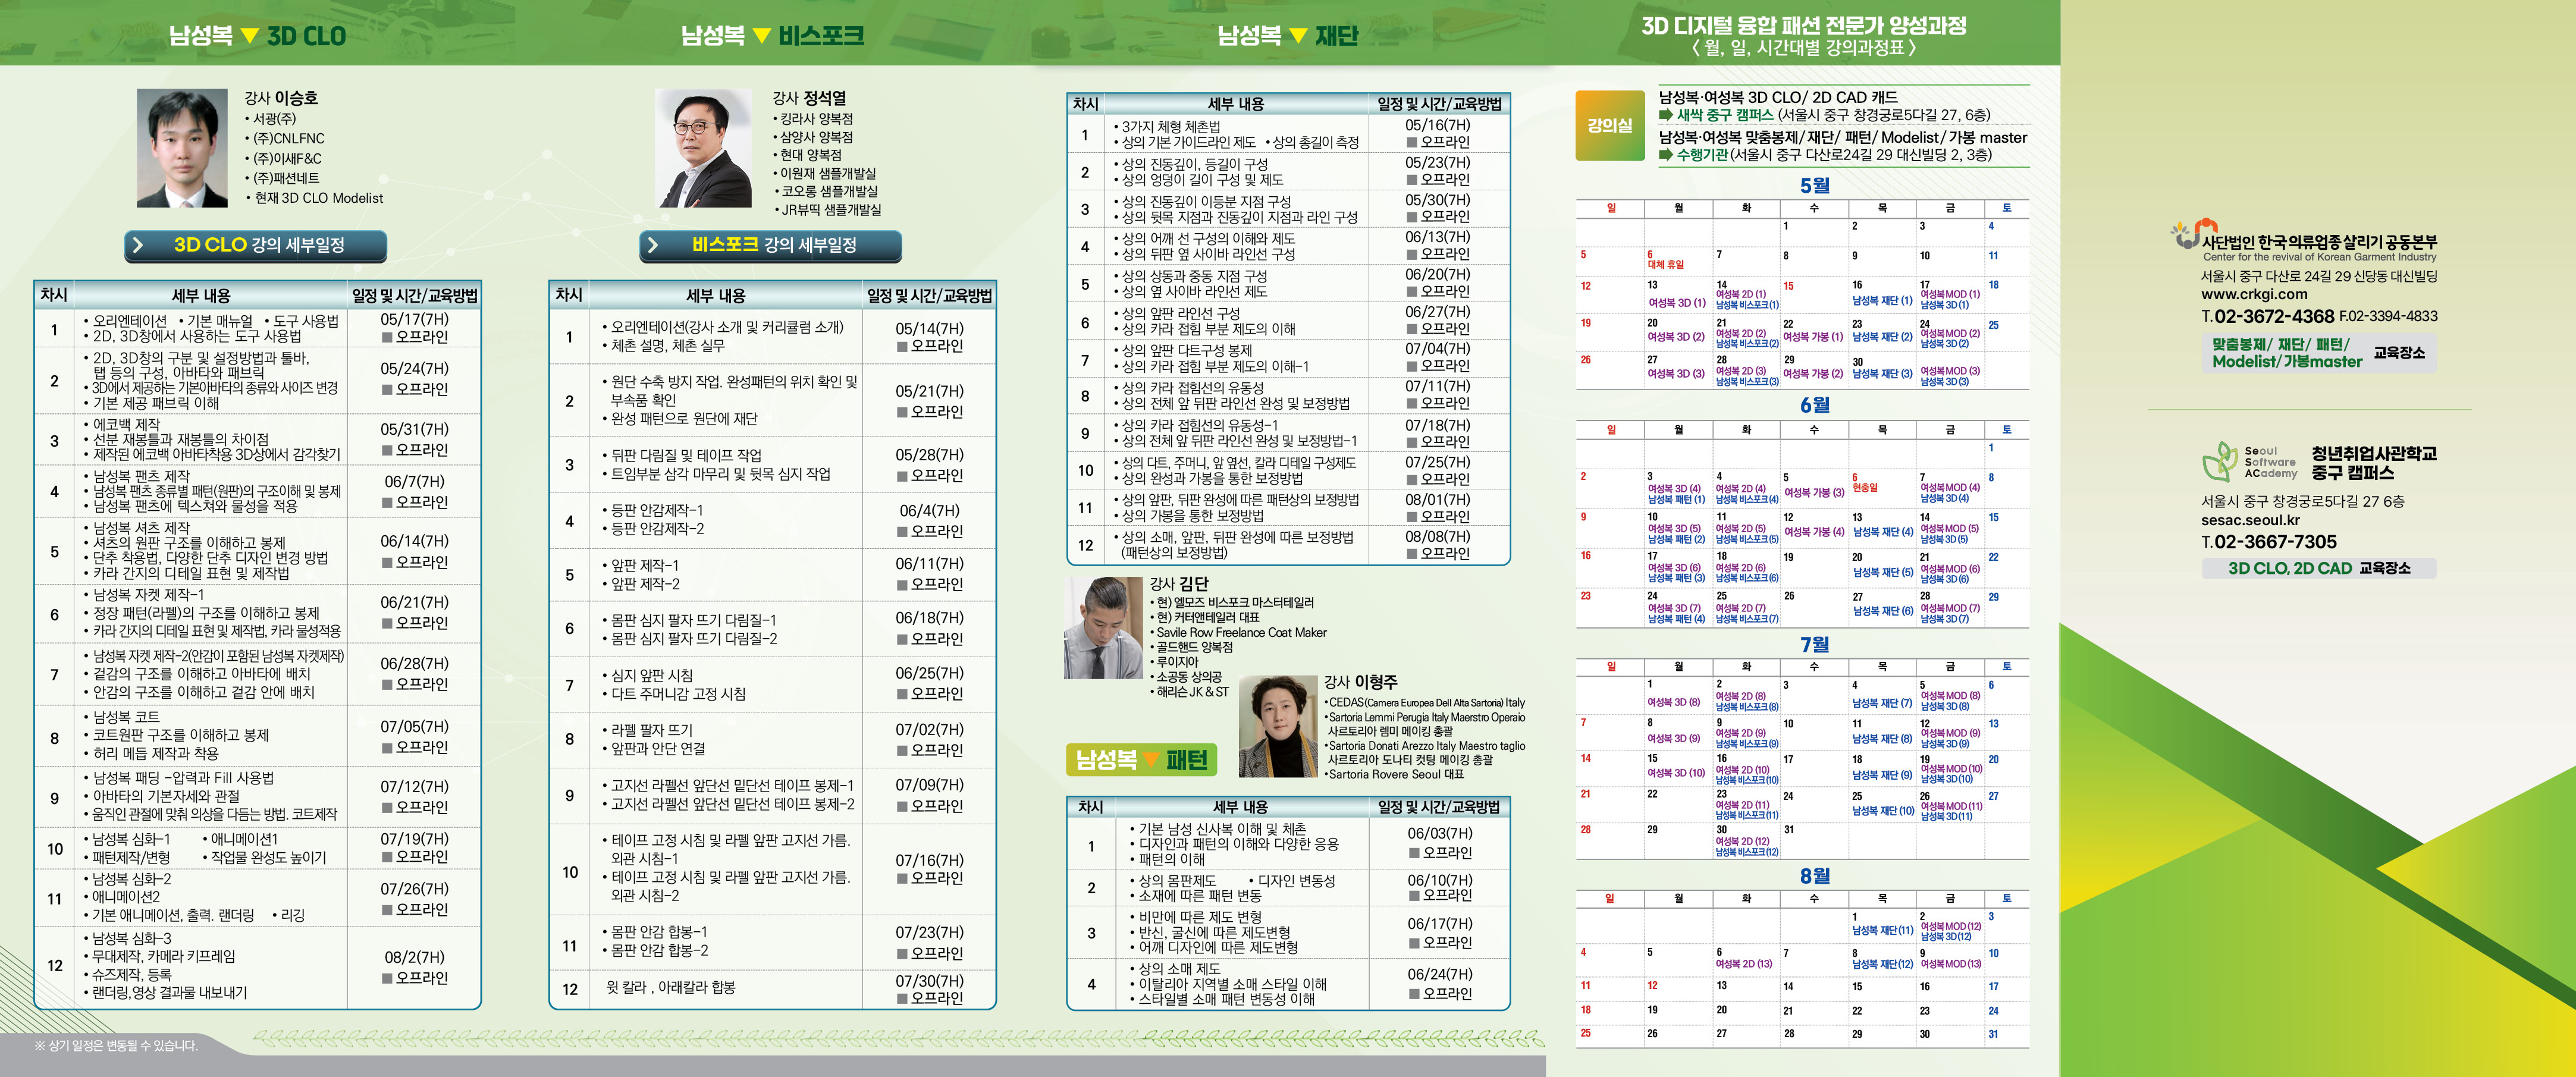This screenshot has height=1077, width=2576.
Task: Select the 5월 calendar heading
Action: coord(1814,185)
